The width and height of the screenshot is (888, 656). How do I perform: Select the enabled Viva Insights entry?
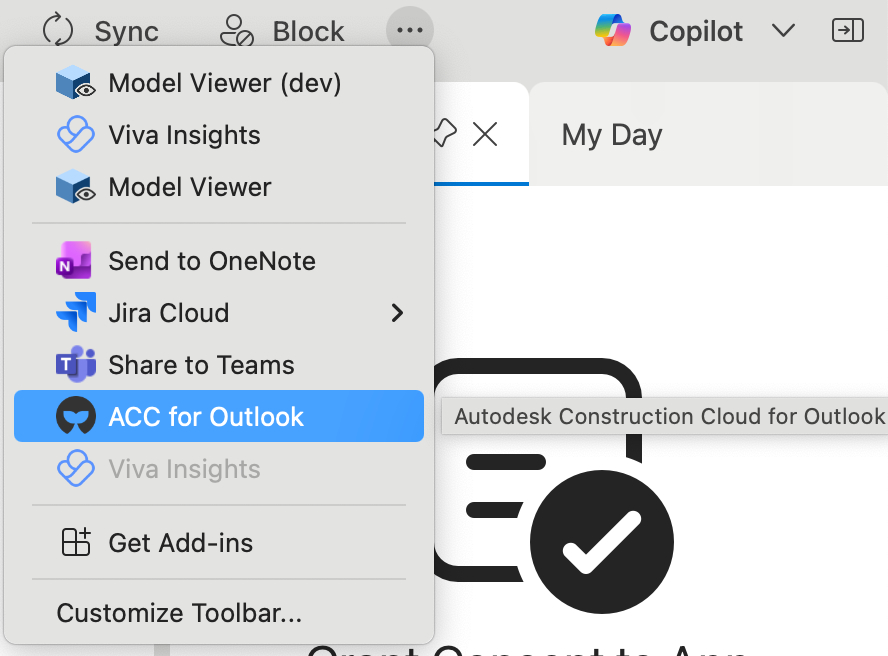[184, 135]
